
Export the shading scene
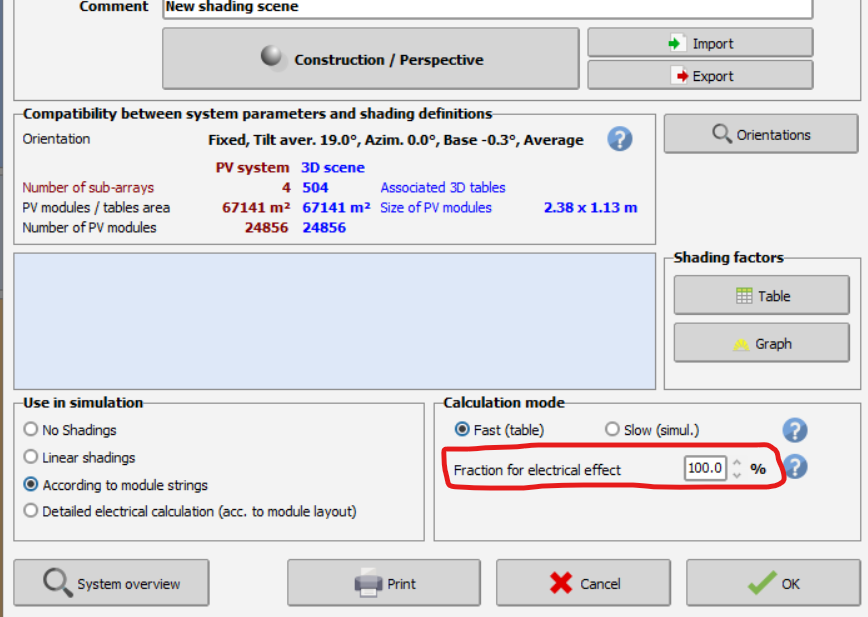tap(699, 76)
